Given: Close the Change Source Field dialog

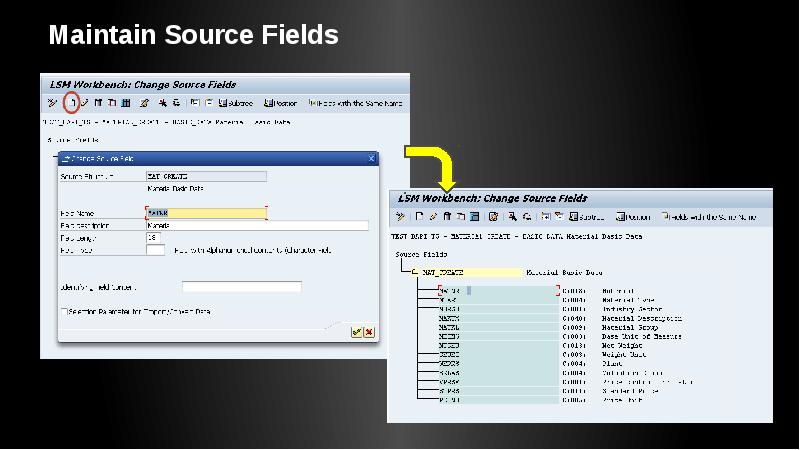Looking at the screenshot, I should click(371, 159).
